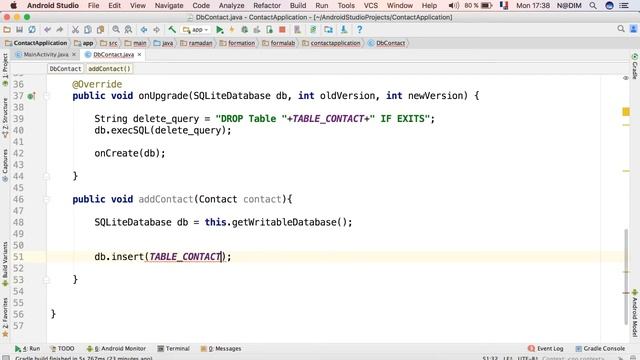The height and width of the screenshot is (360, 640).
Task: Open the Gradle sidebar tab on right
Action: click(635, 66)
